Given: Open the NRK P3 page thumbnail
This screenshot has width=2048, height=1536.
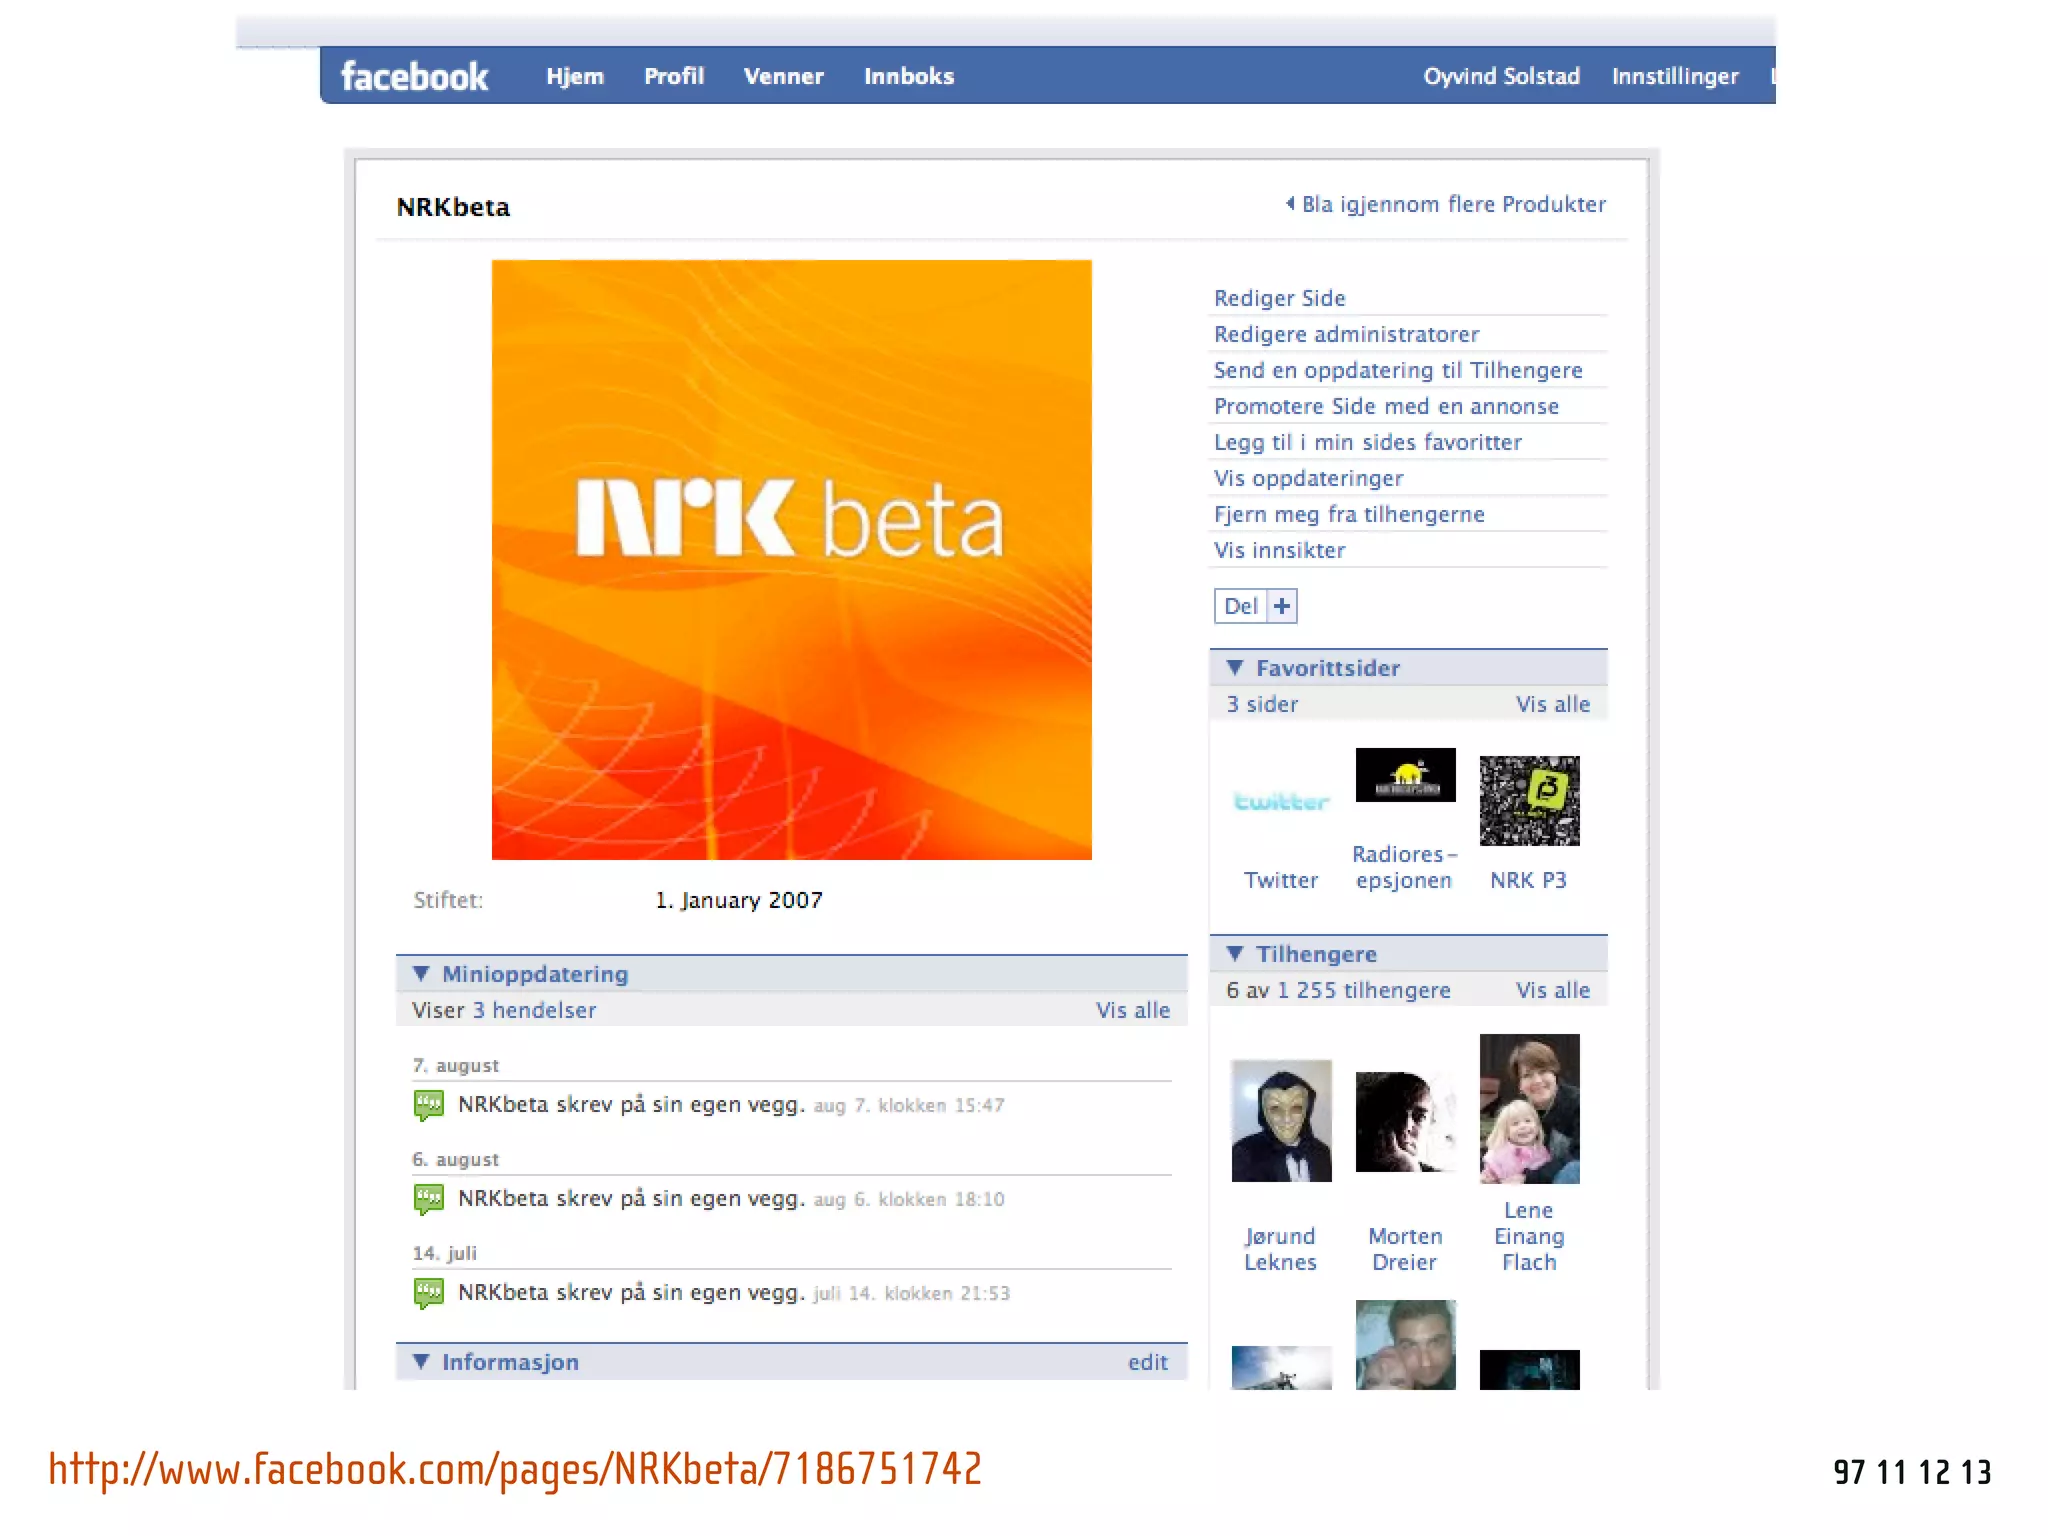Looking at the screenshot, I should (1530, 800).
